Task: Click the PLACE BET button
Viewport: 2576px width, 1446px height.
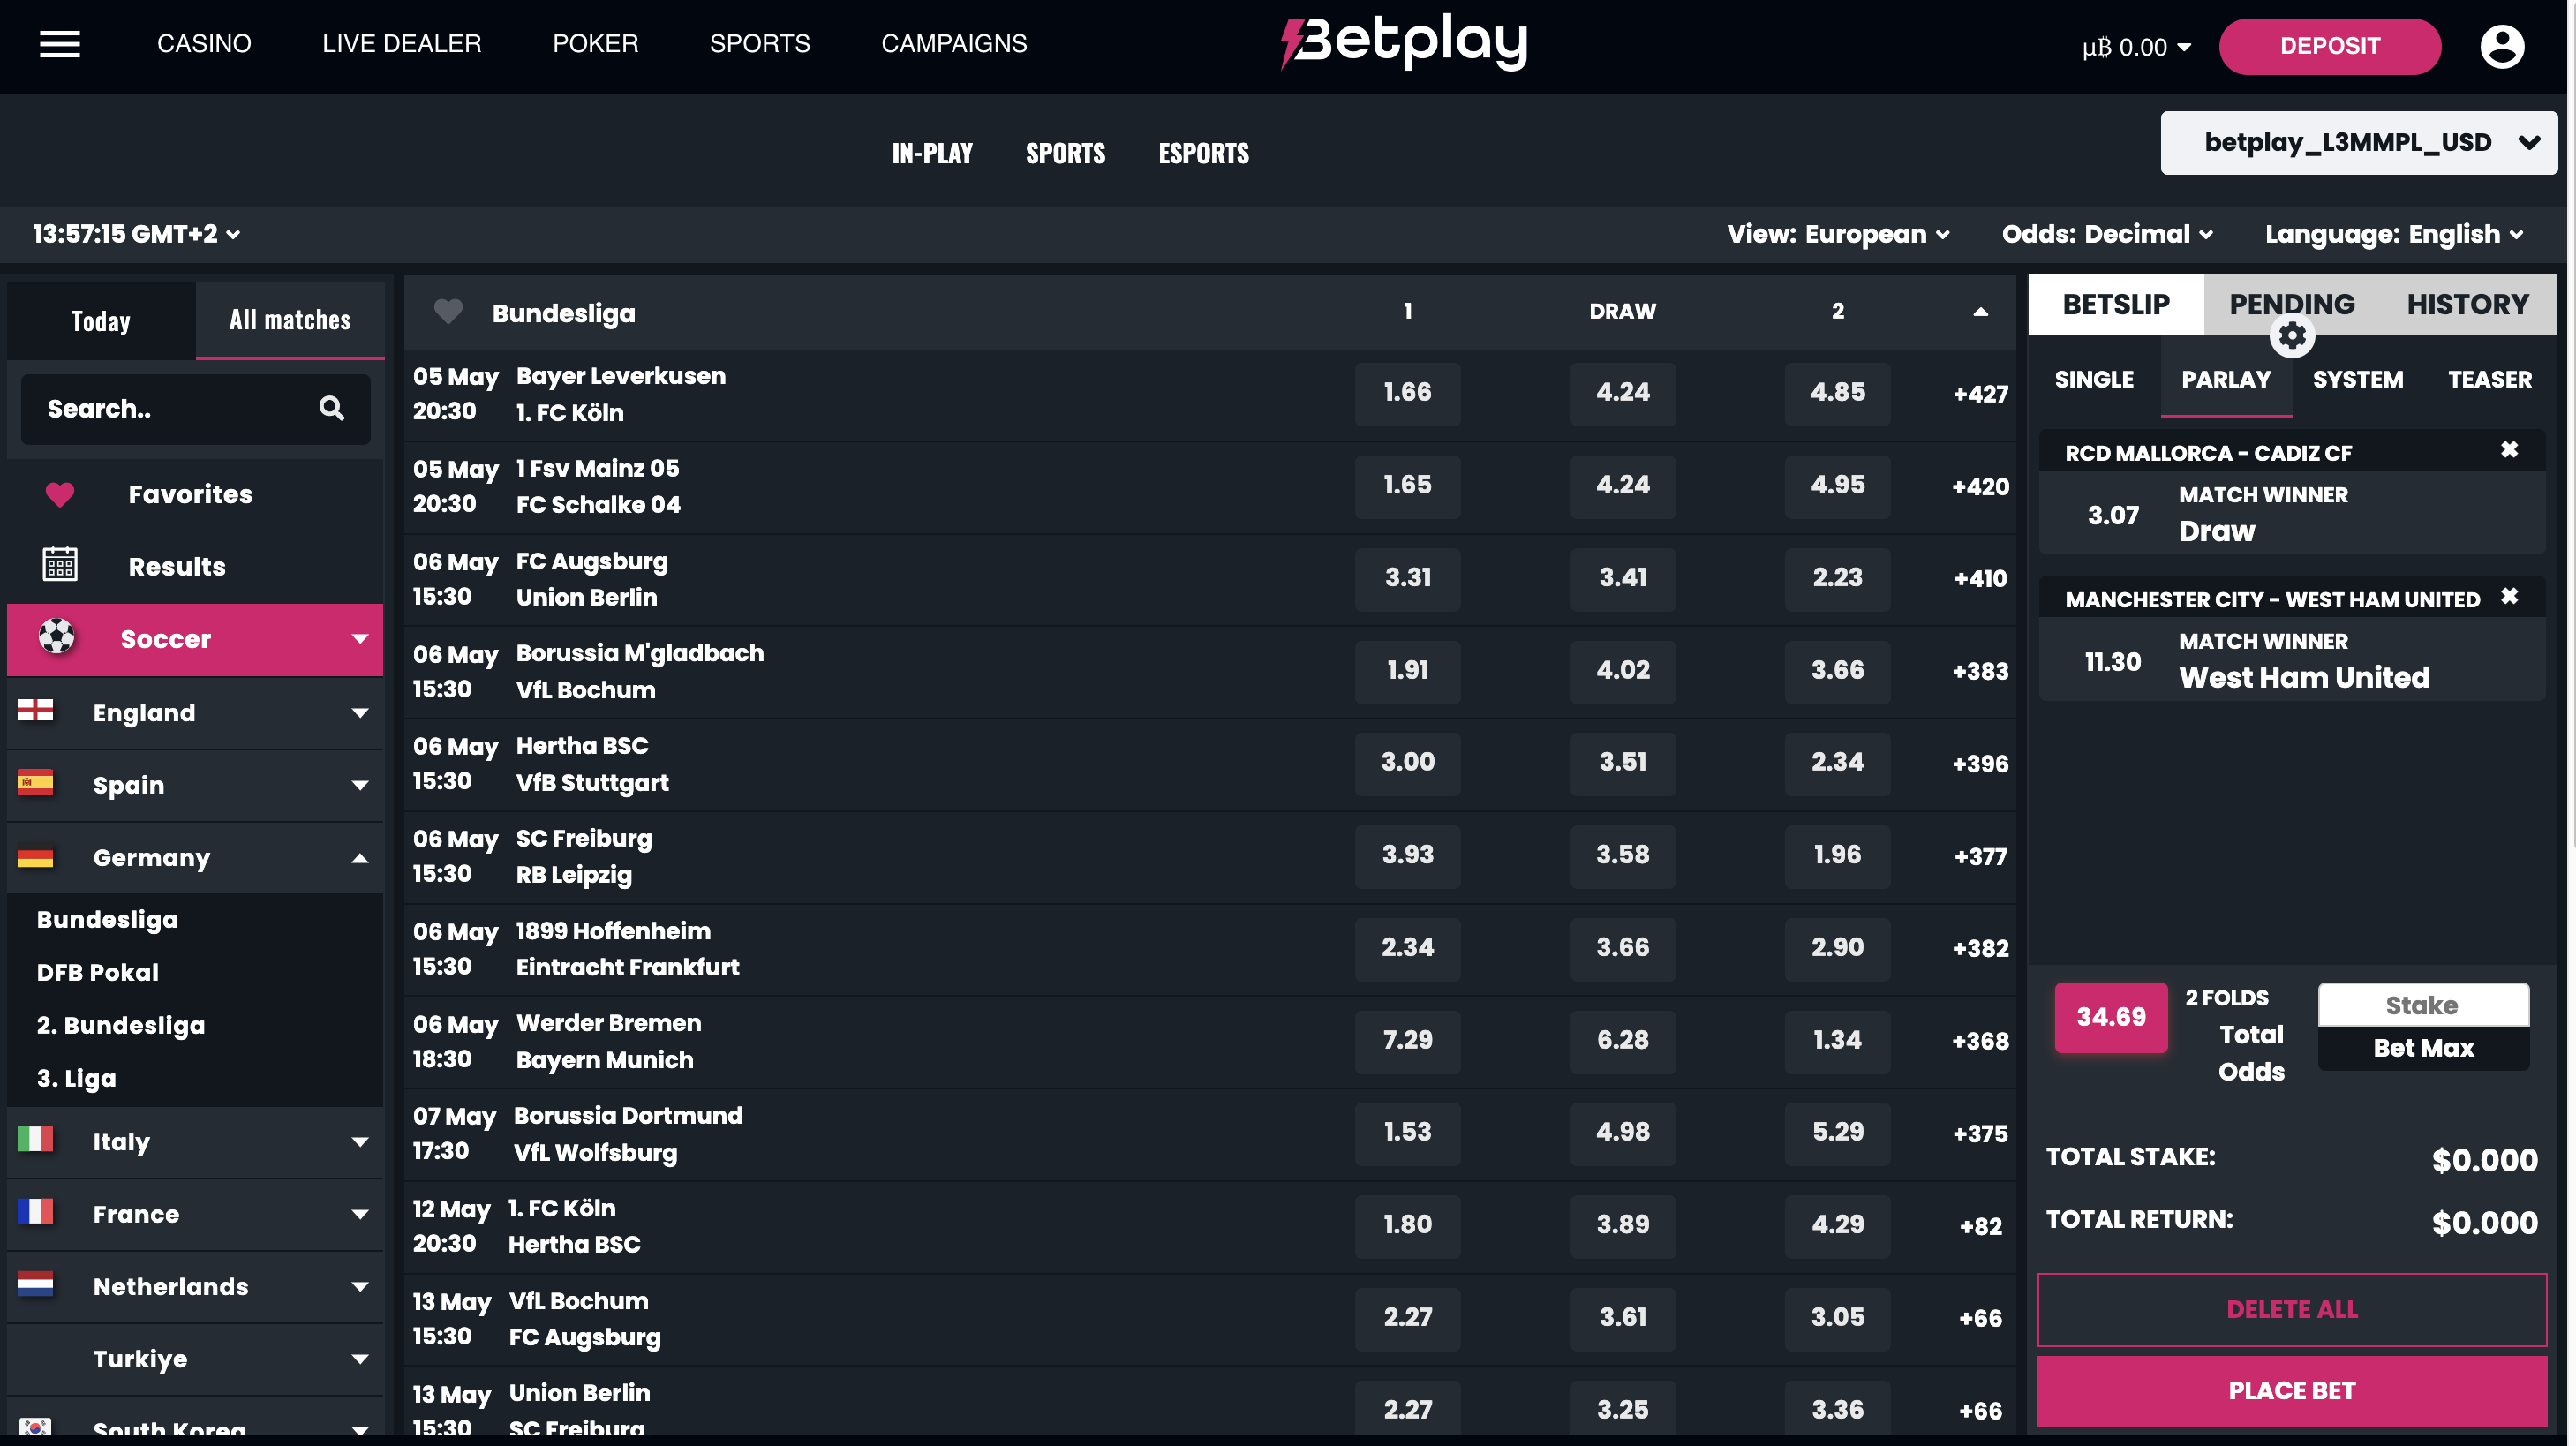Action: click(x=2291, y=1390)
